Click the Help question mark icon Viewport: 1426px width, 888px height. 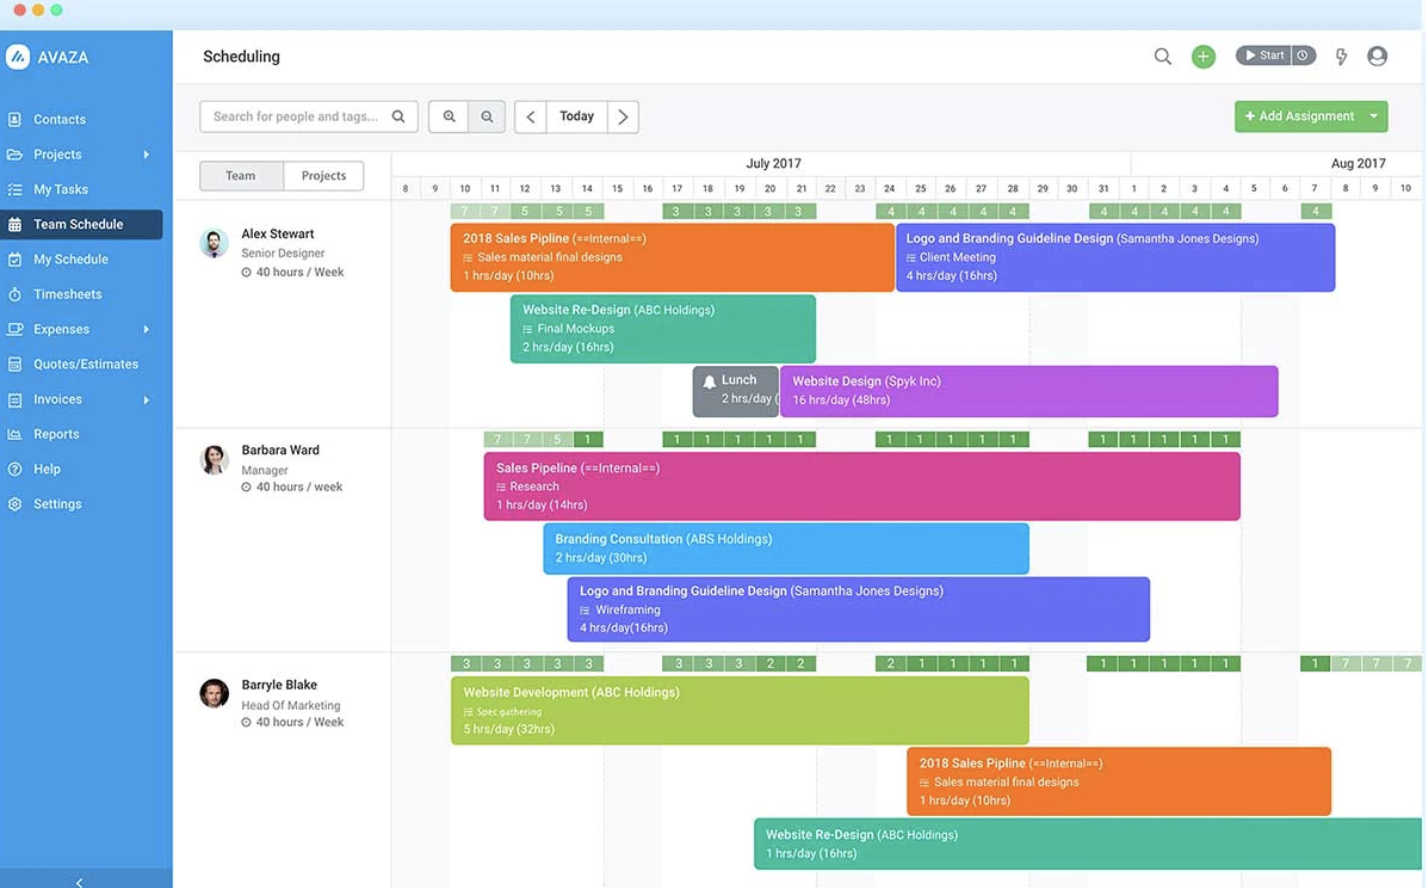point(15,469)
